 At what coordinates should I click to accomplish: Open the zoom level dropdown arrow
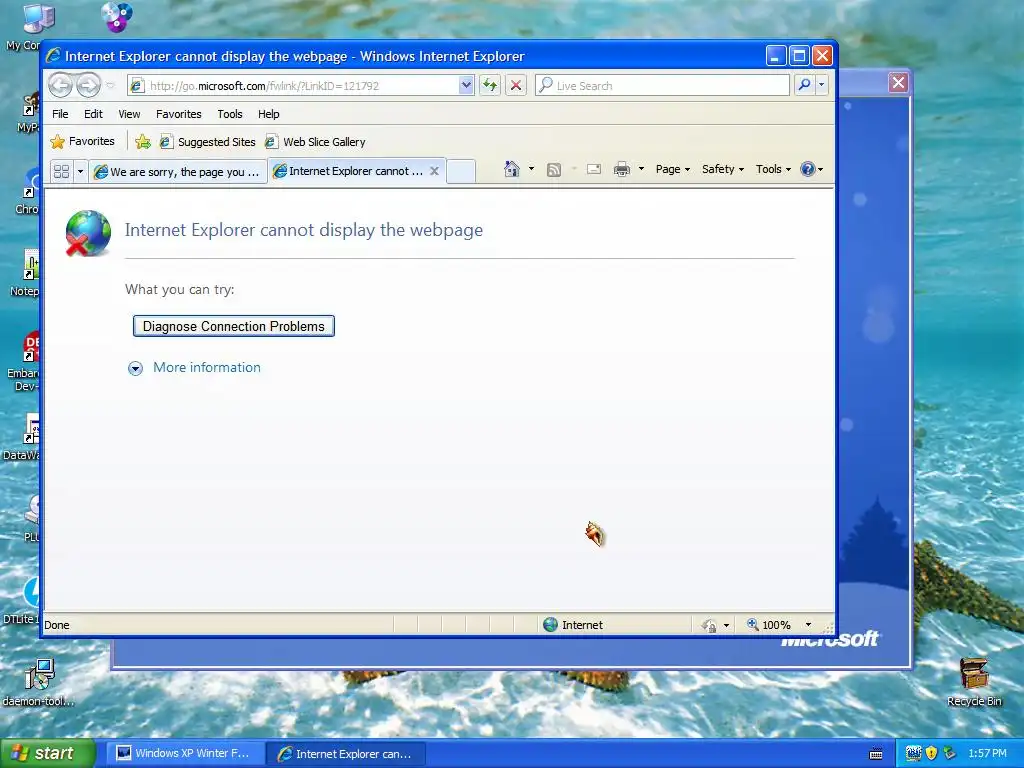click(x=808, y=625)
